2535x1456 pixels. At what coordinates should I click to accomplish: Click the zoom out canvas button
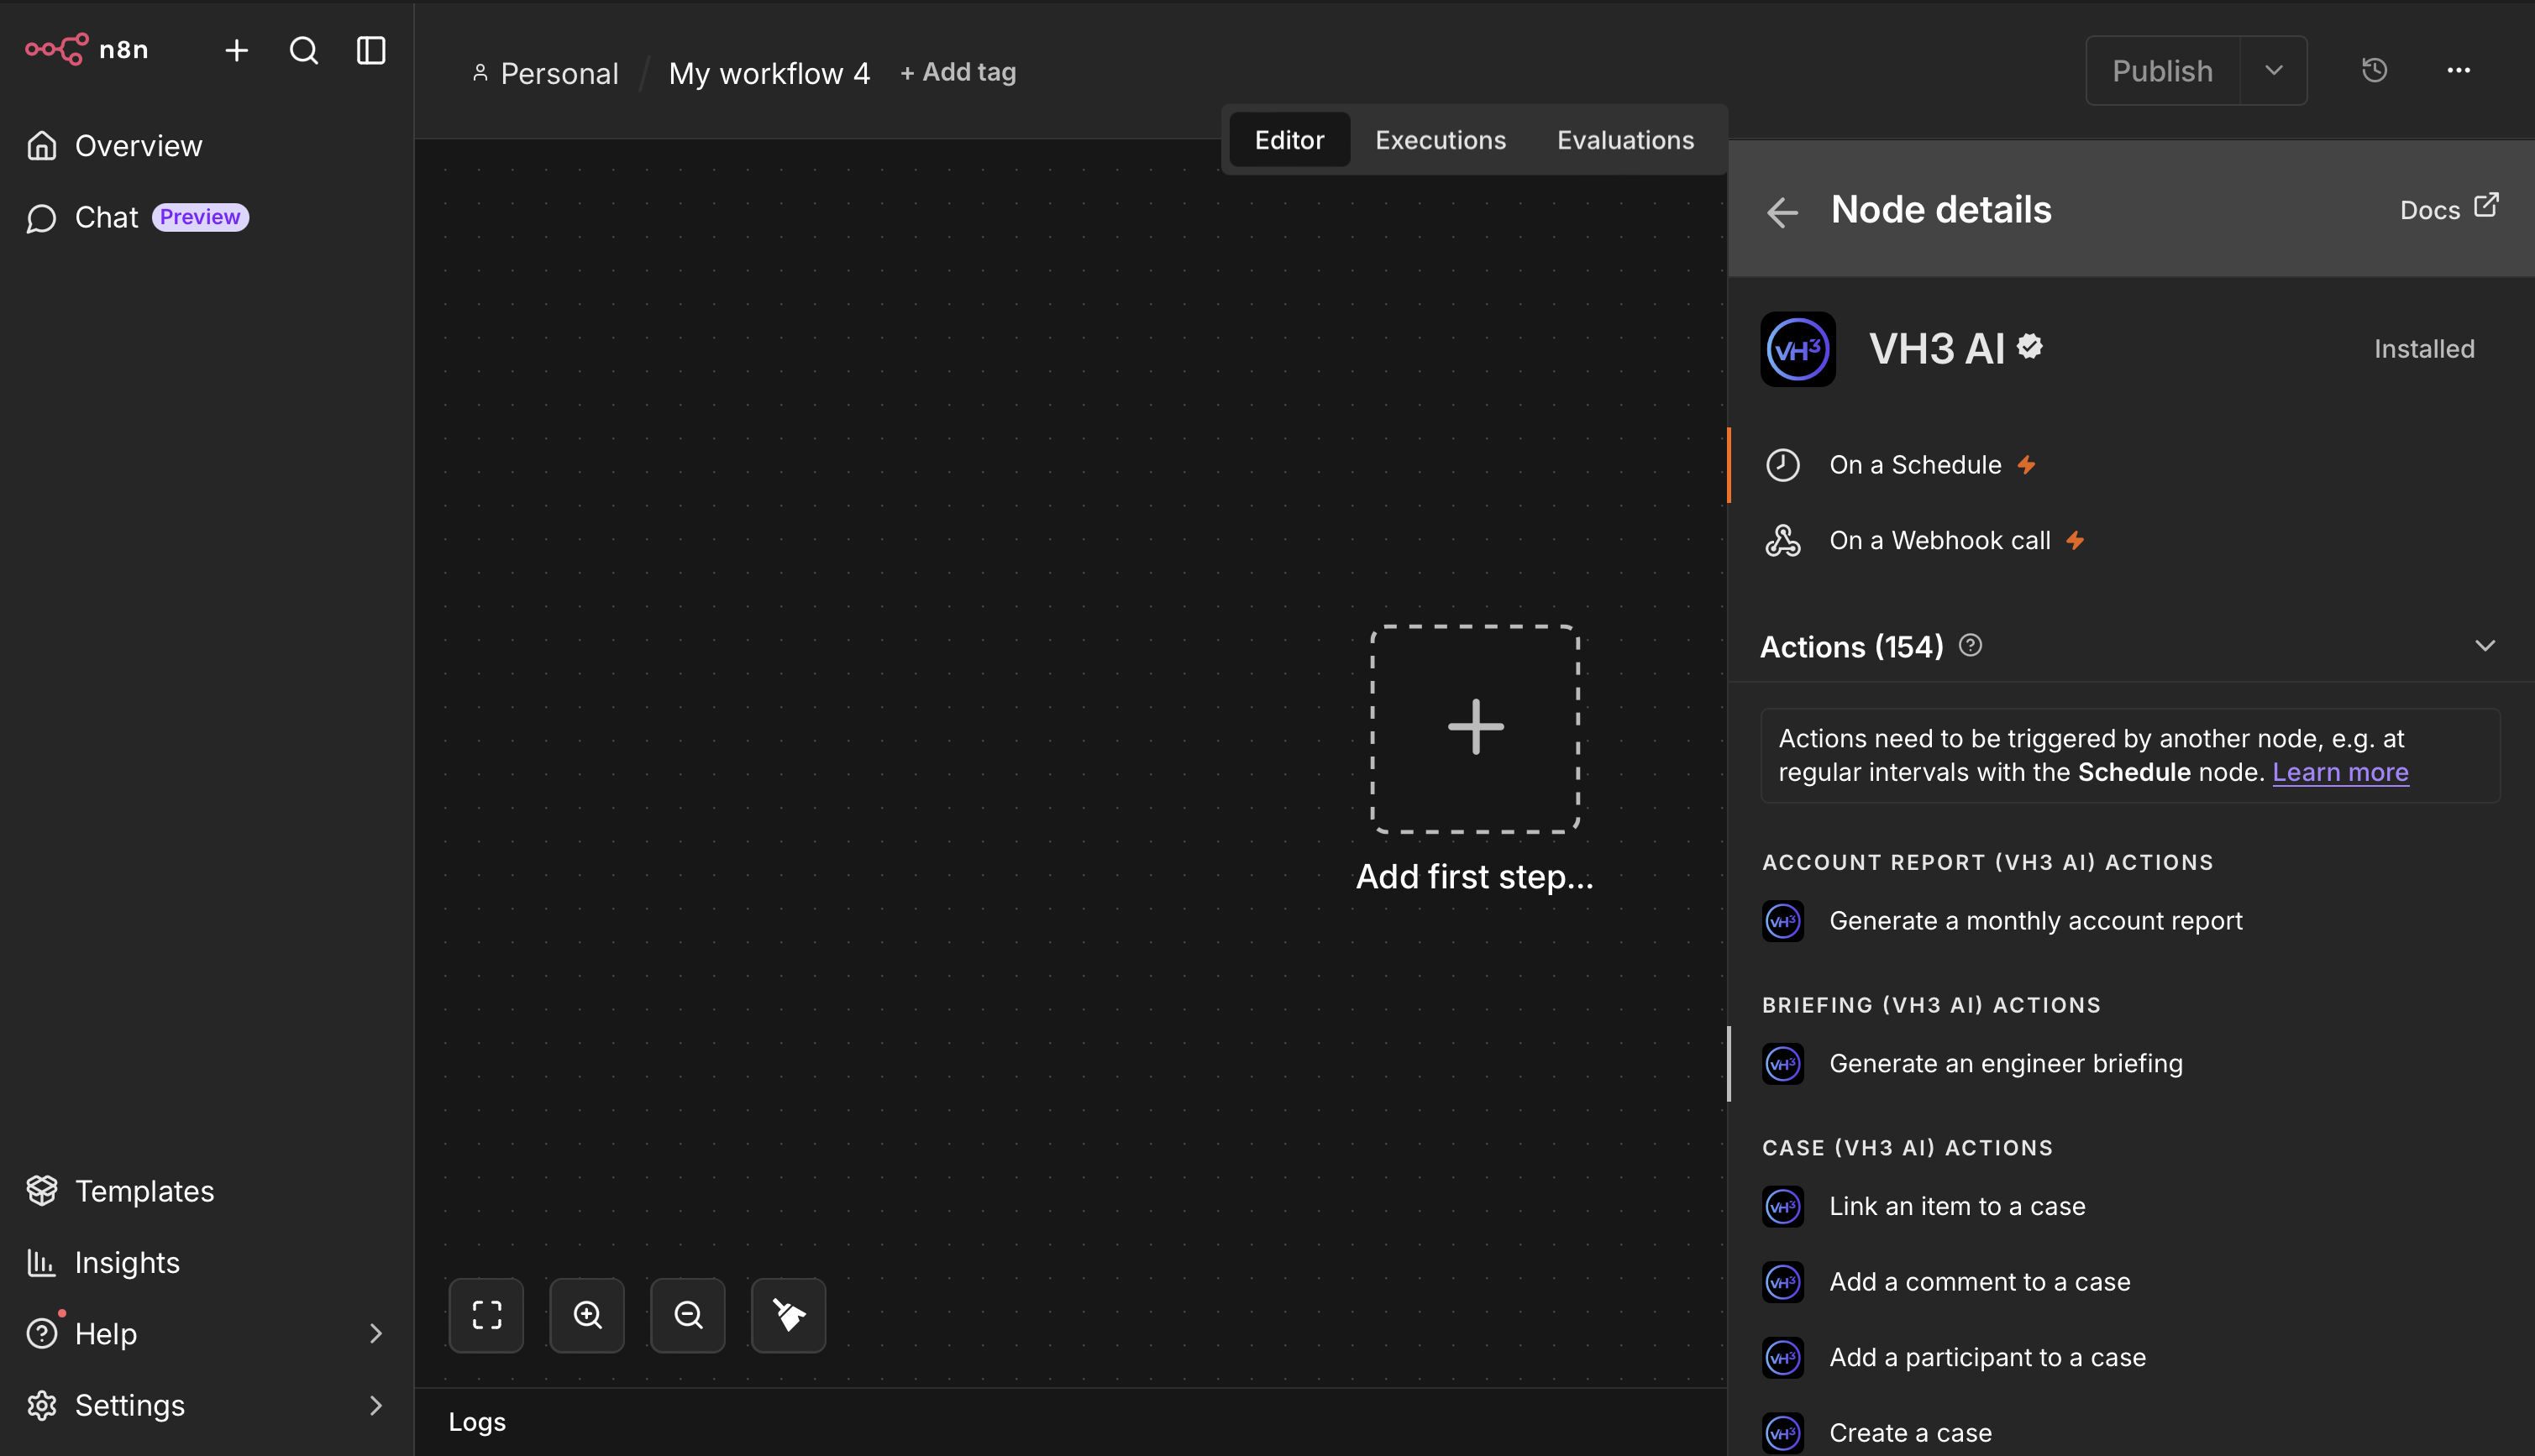[688, 1315]
